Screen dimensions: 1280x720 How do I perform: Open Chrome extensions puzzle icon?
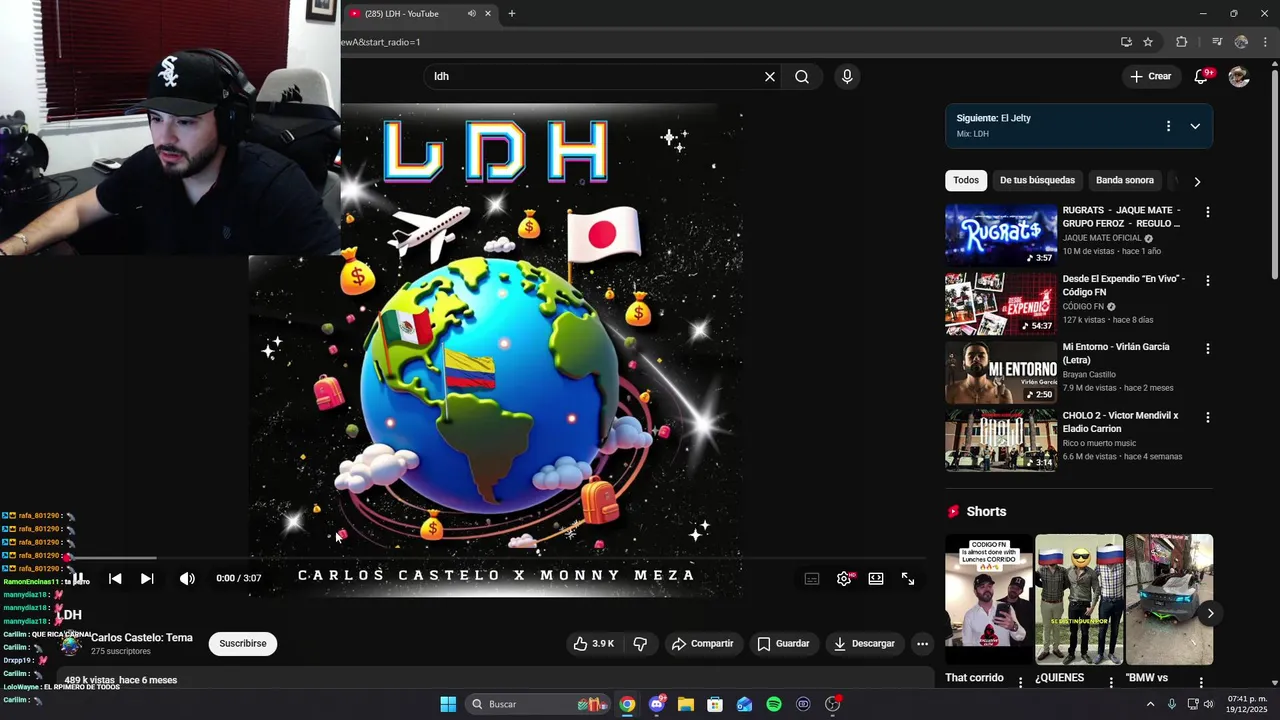pos(1181,42)
